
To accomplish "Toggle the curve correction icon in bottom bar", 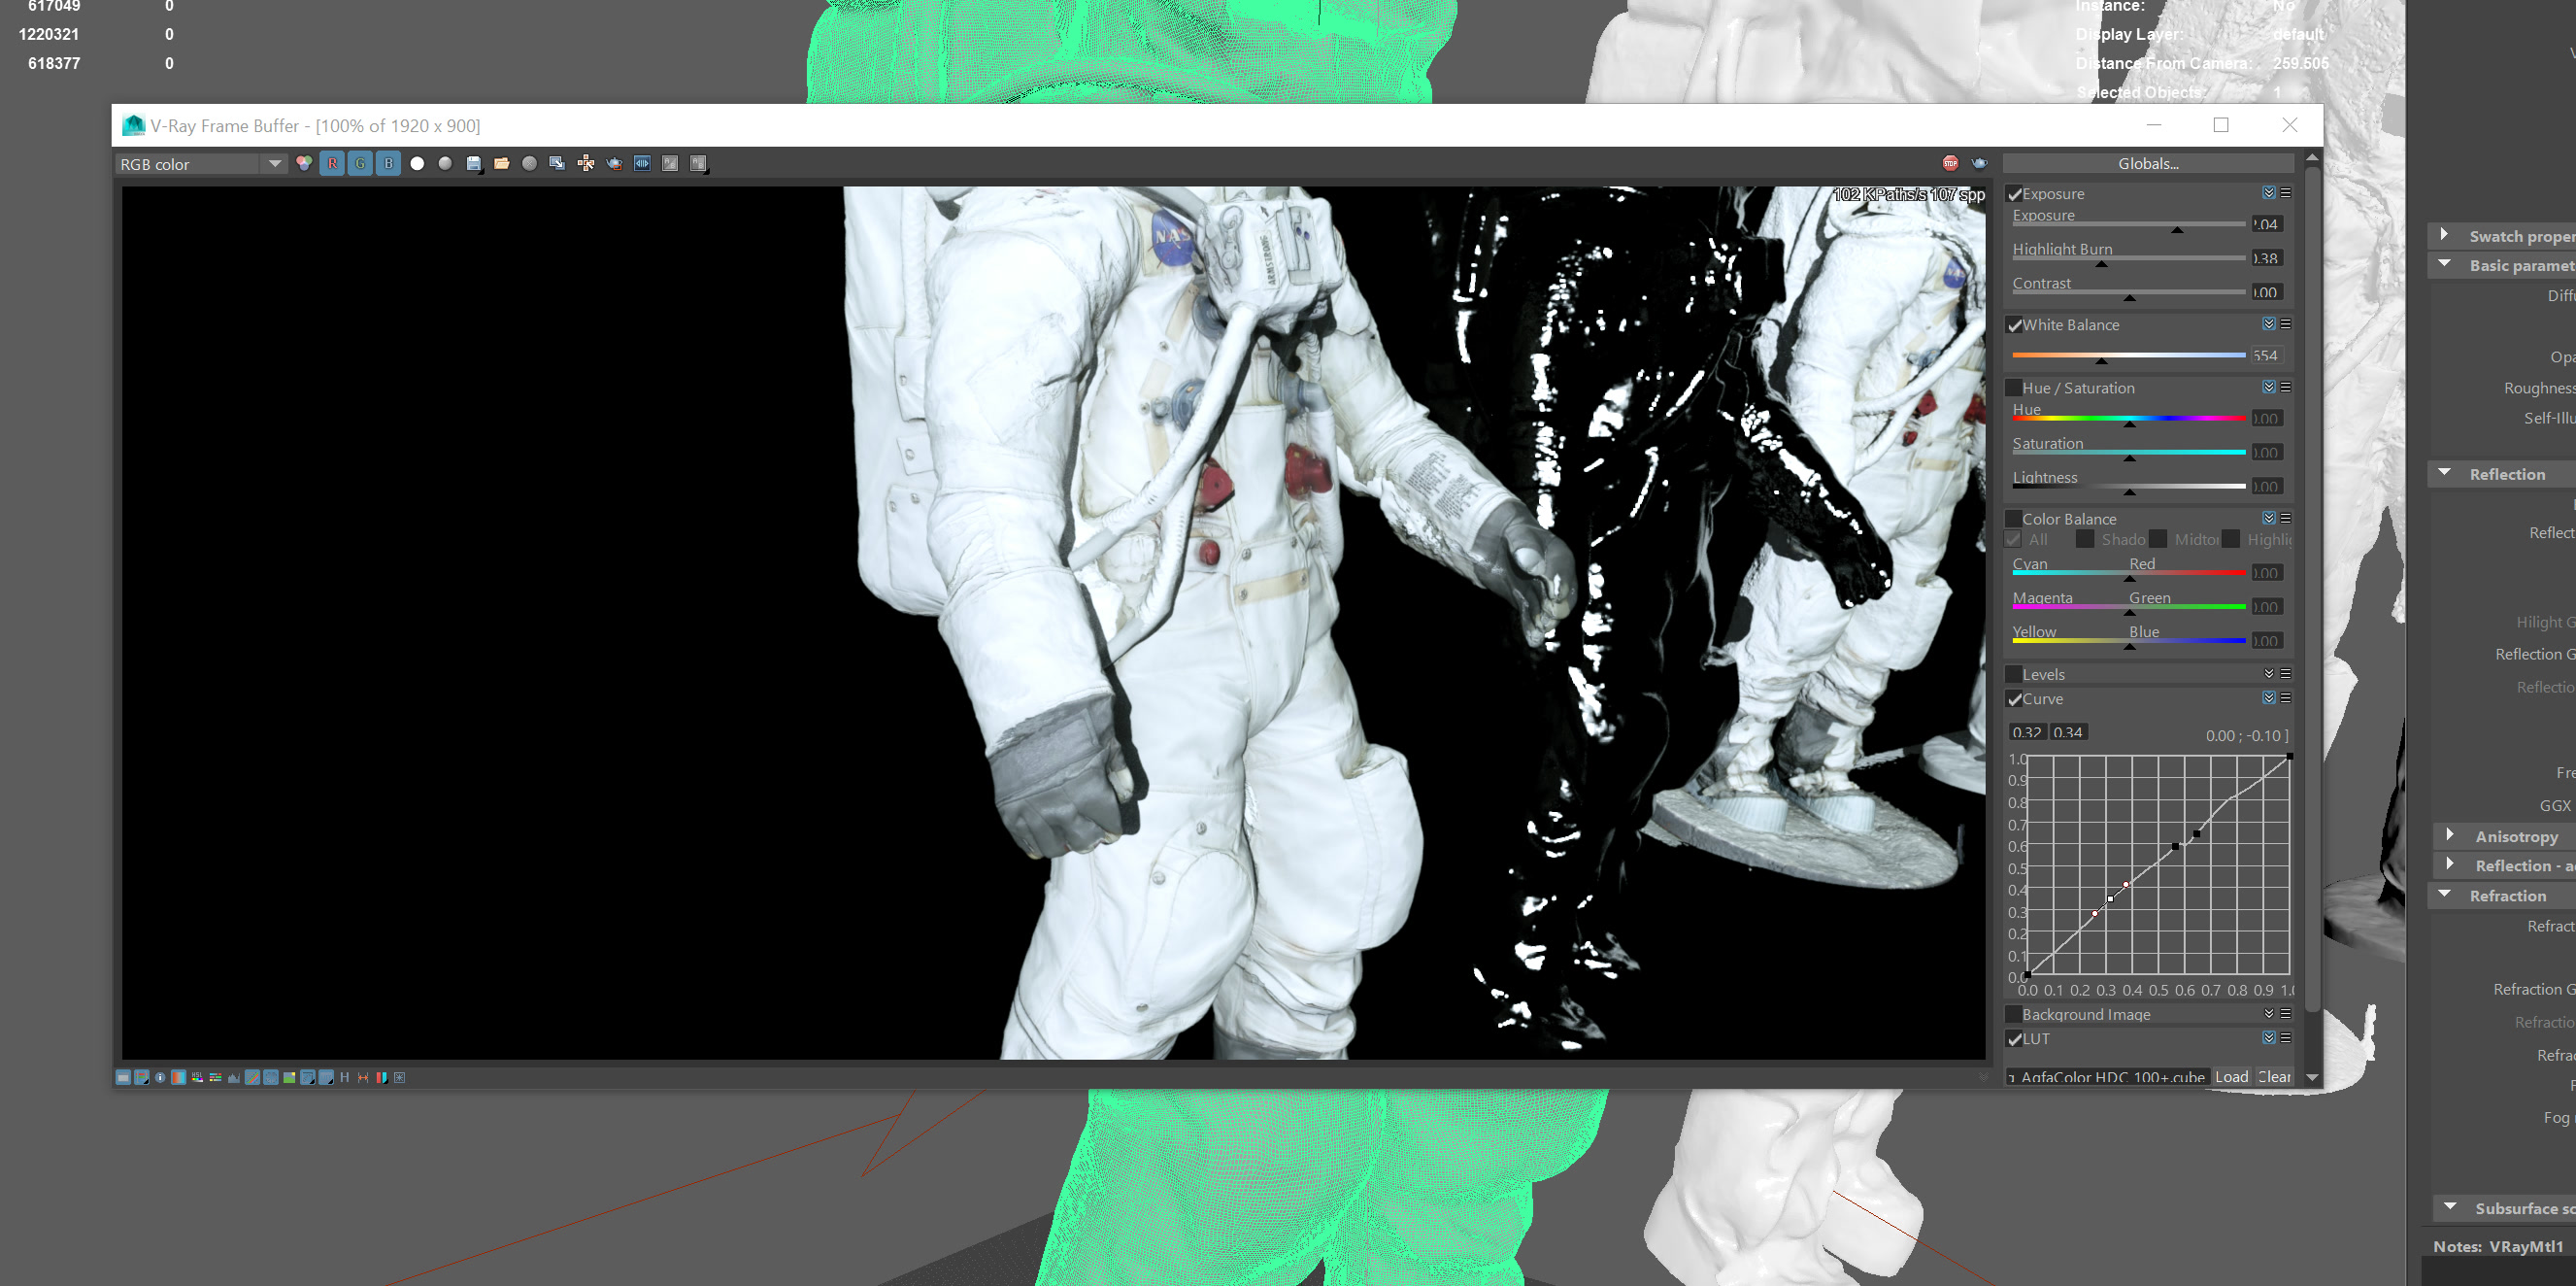I will coord(252,1077).
